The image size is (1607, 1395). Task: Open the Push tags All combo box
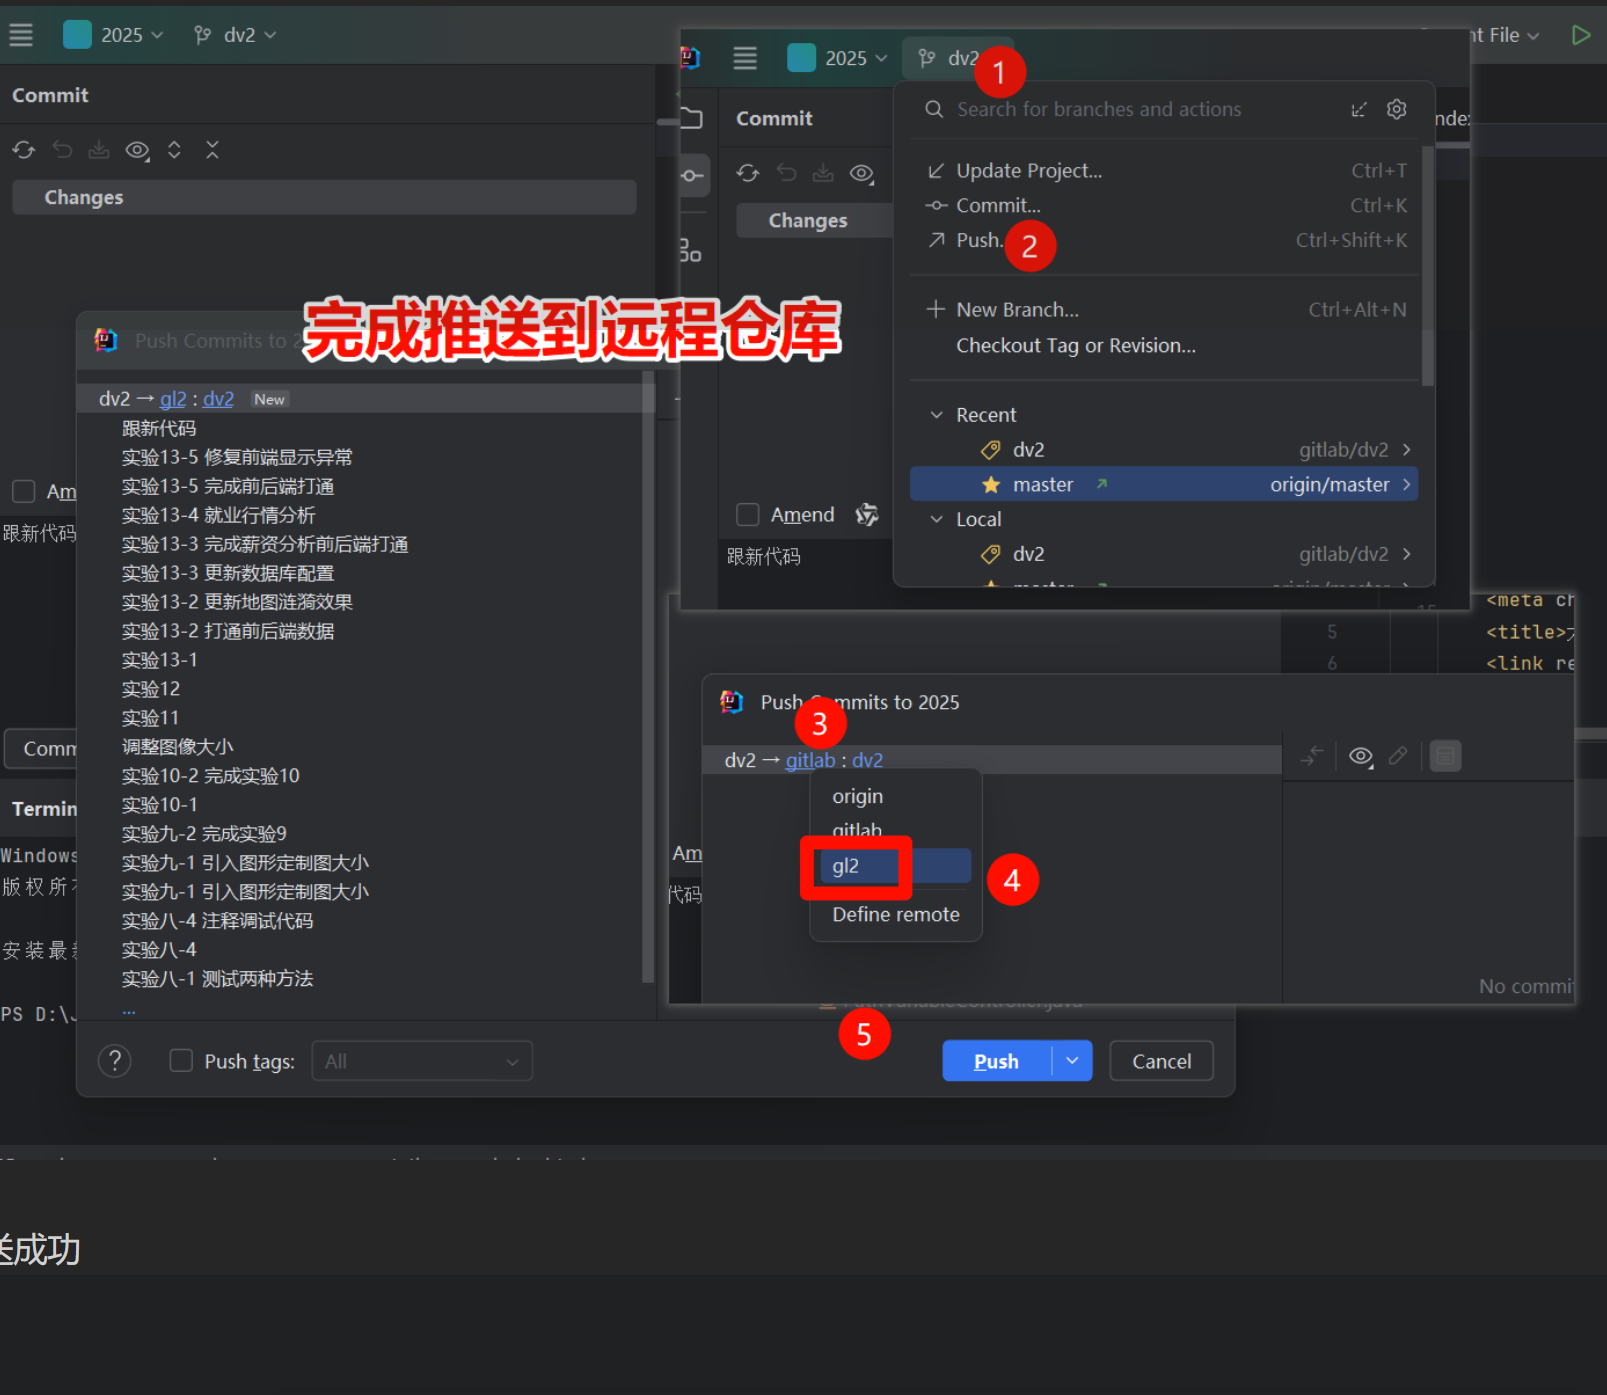coord(422,1061)
